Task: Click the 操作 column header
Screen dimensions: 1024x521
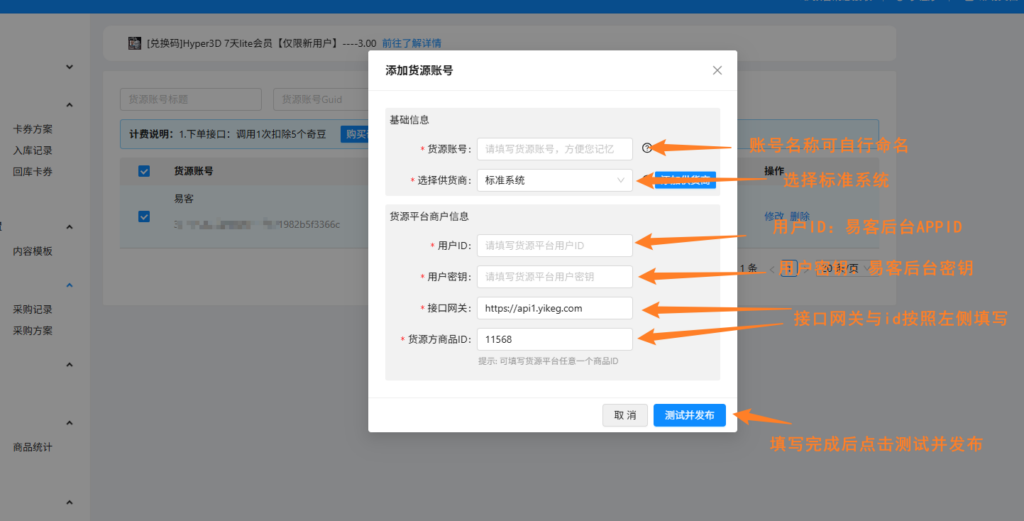Action: (774, 171)
